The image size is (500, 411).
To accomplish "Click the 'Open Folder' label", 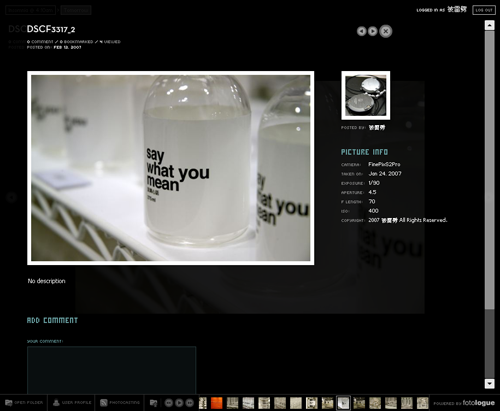I will coord(29,403).
